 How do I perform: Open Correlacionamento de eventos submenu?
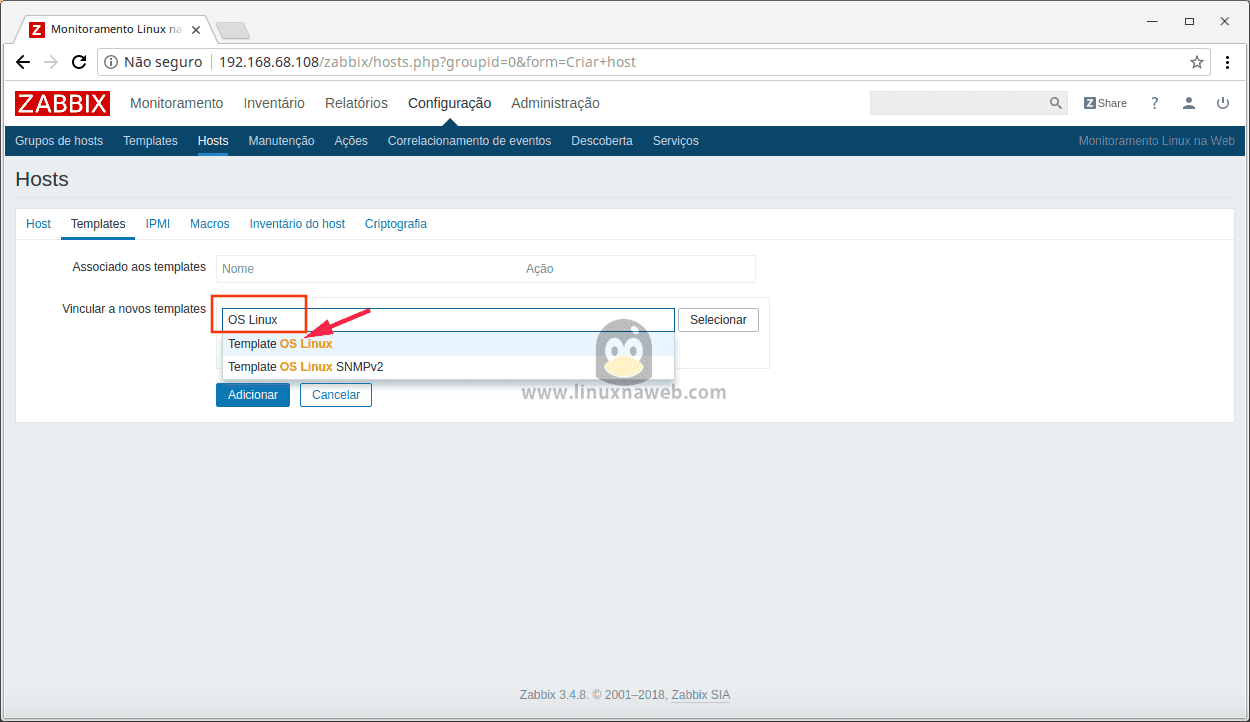(x=469, y=141)
